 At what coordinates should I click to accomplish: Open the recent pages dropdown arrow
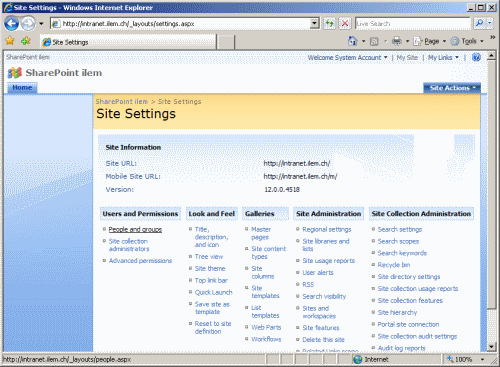41,24
